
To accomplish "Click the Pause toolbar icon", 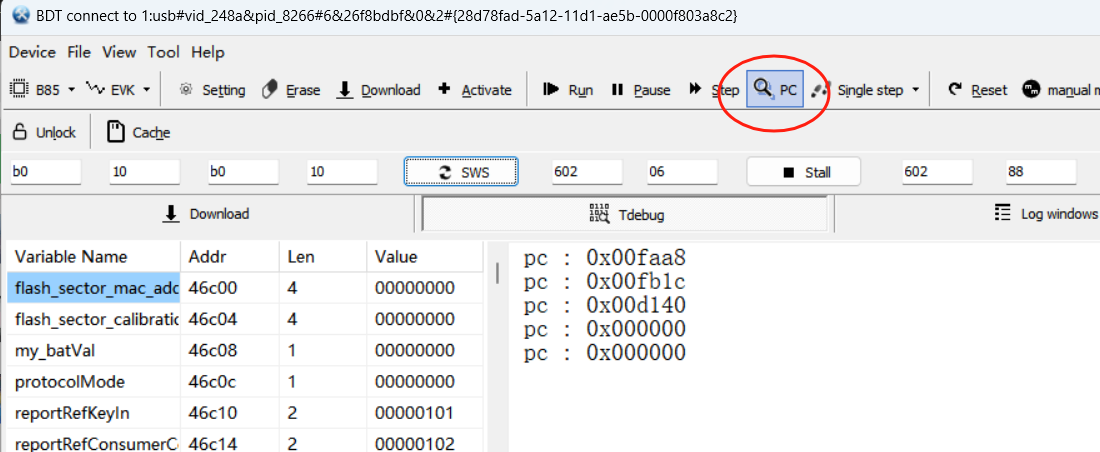I will (x=617, y=89).
